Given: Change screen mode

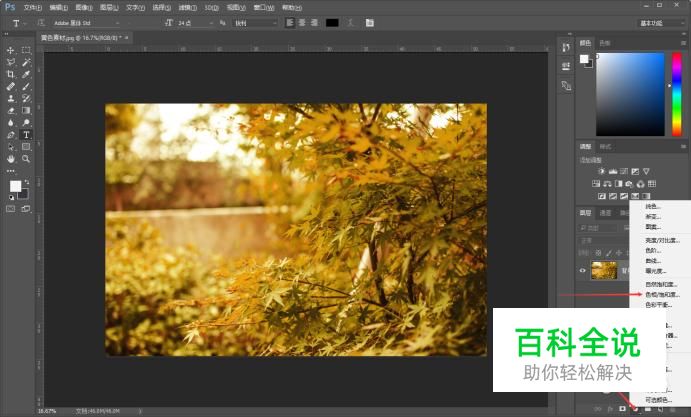Looking at the screenshot, I should 26,209.
